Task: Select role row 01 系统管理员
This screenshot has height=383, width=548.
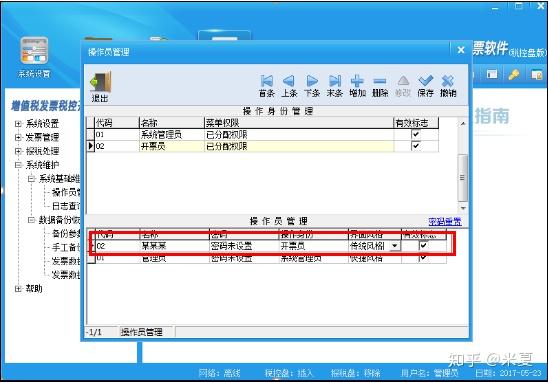Action: coord(262,134)
